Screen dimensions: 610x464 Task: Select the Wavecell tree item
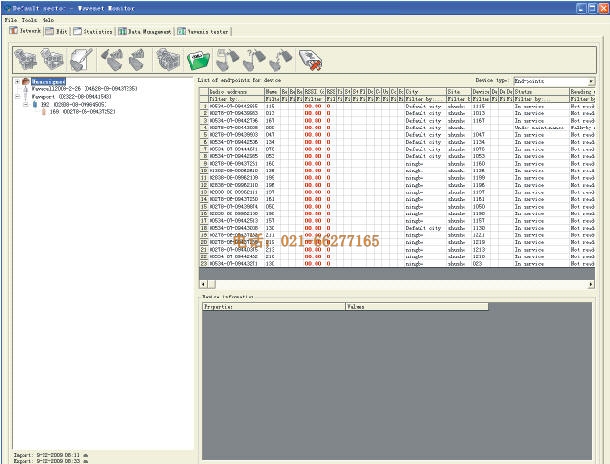pos(84,89)
